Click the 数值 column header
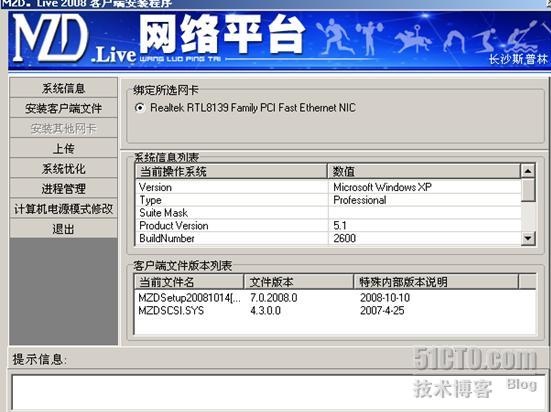Image resolution: width=551 pixels, height=412 pixels. 424,171
